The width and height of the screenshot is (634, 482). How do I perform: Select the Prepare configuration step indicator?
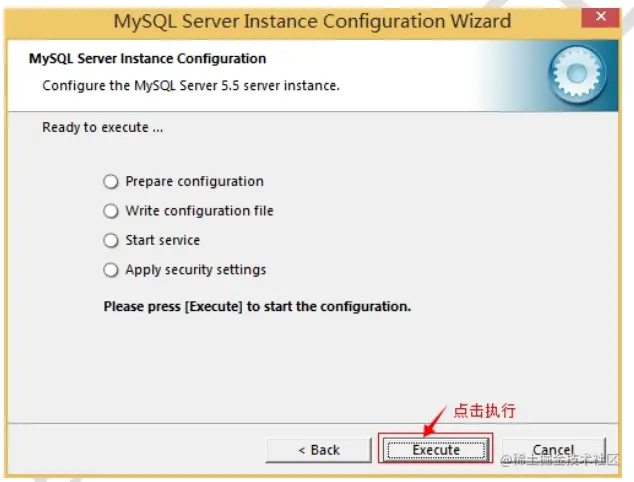point(111,182)
